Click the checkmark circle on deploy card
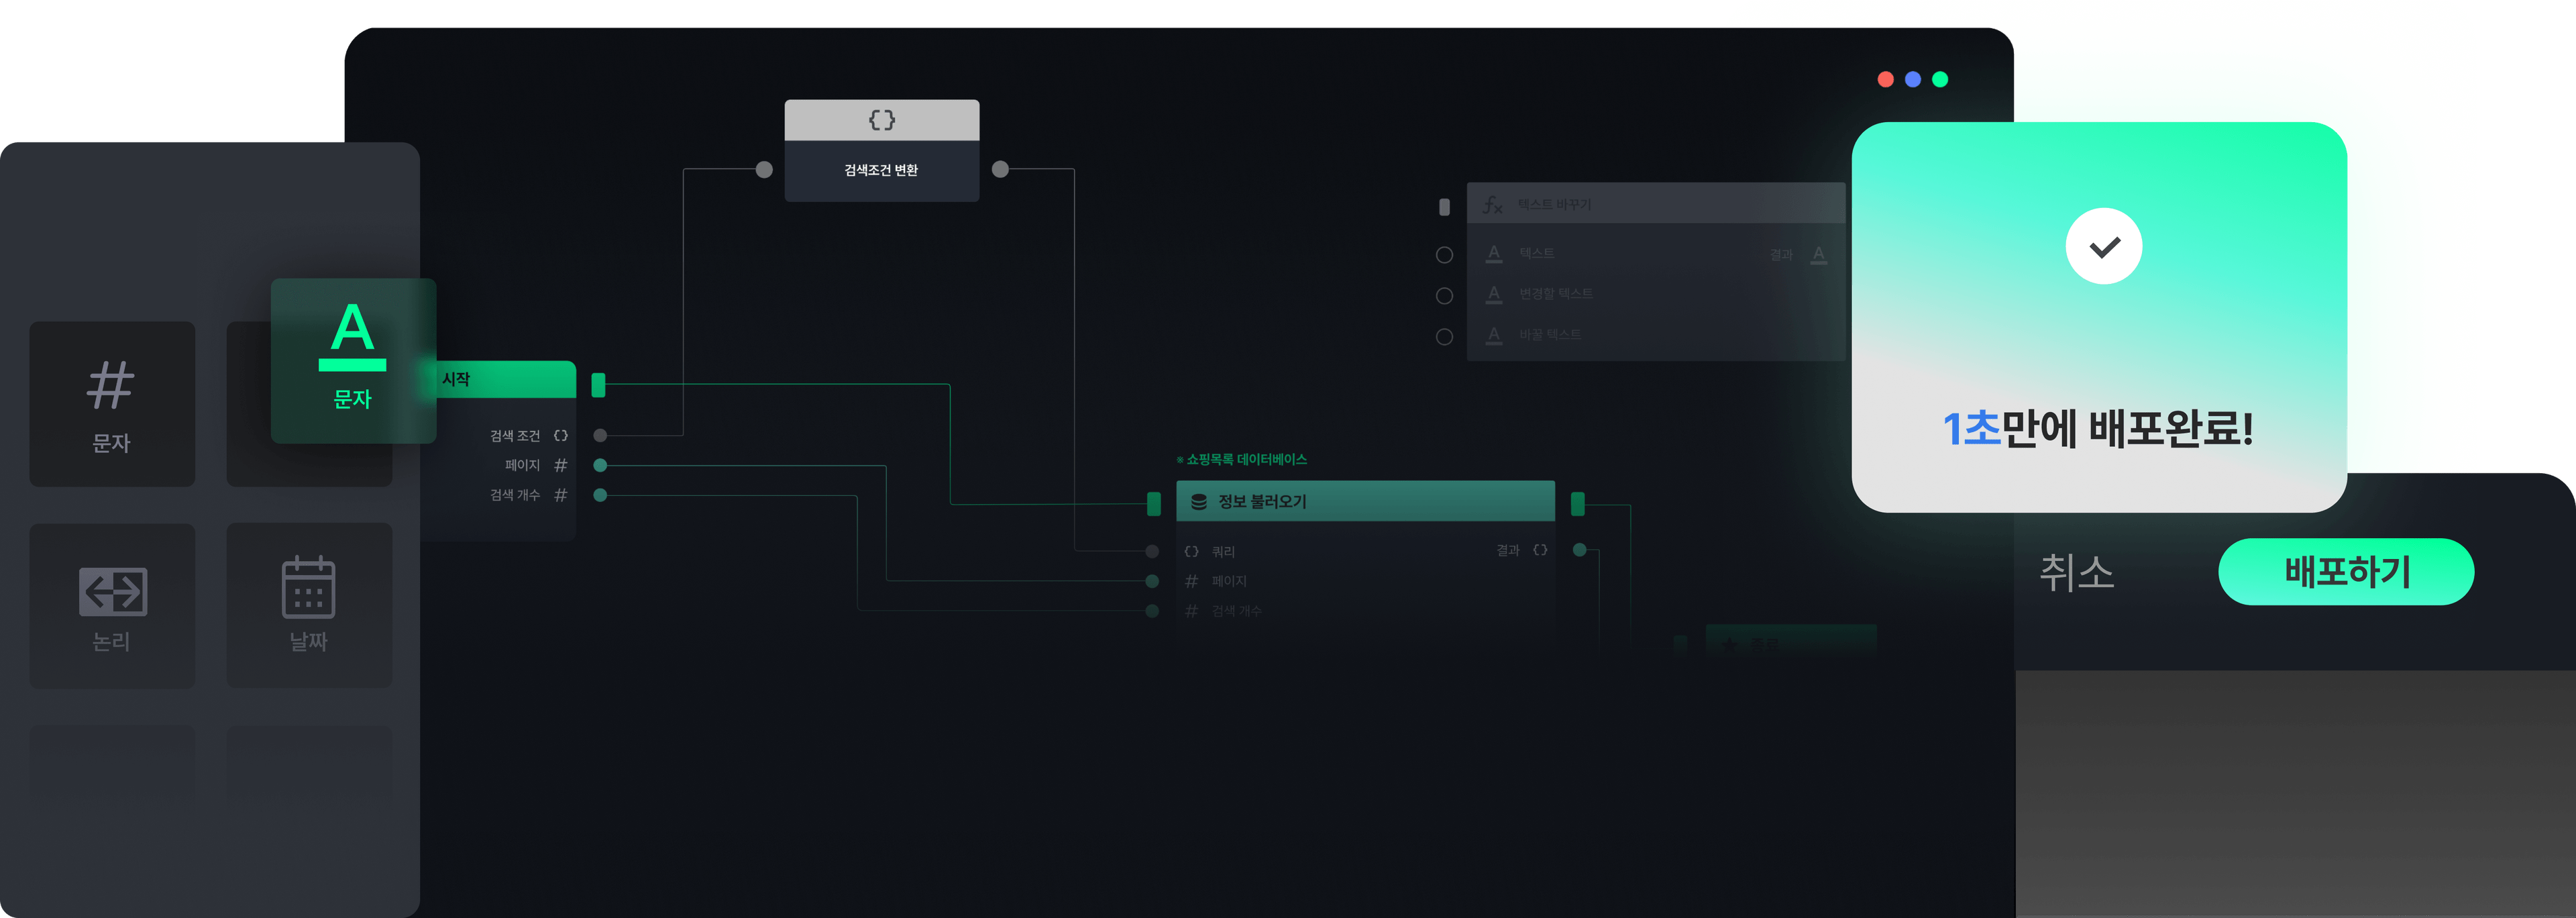The width and height of the screenshot is (2576, 918). 2104,246
